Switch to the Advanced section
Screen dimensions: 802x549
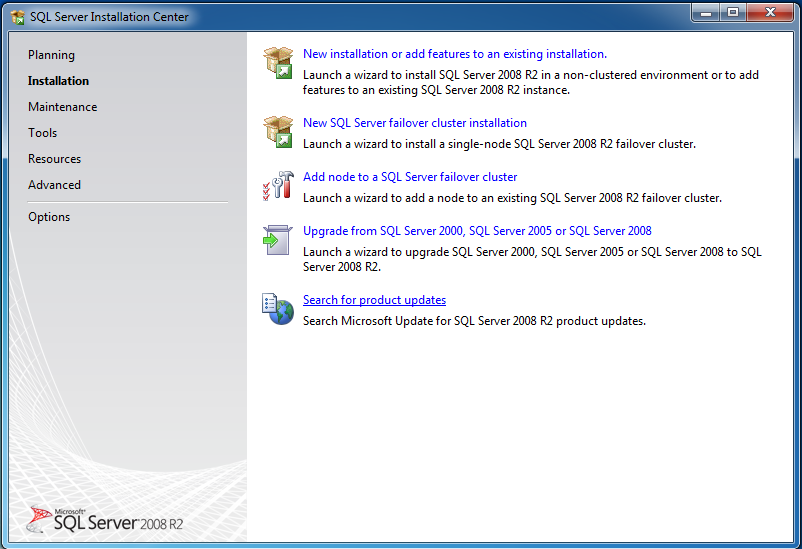[x=54, y=185]
